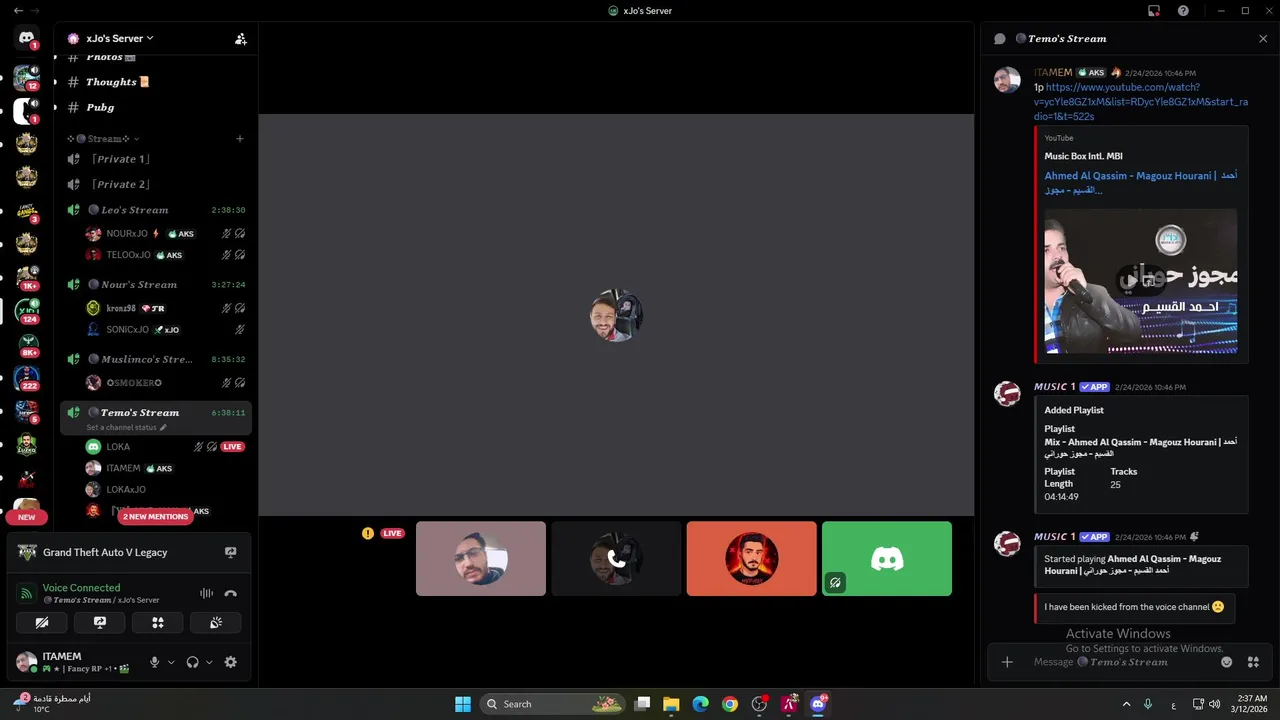The height and width of the screenshot is (720, 1280).
Task: Open input device options chevron
Action: pos(171,662)
